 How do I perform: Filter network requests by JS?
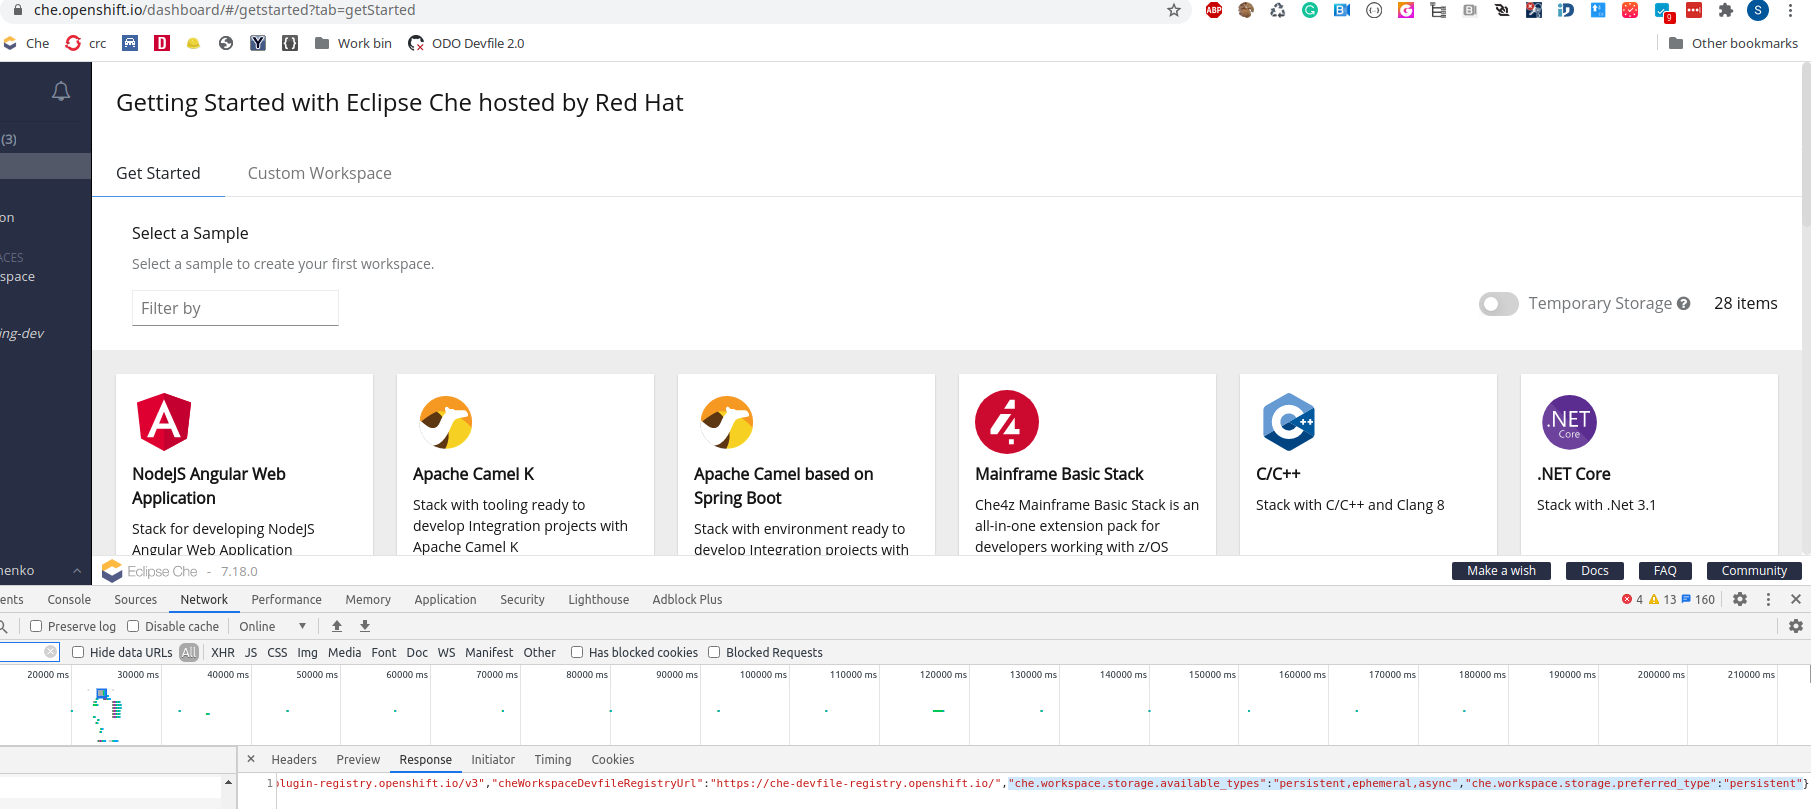(251, 653)
